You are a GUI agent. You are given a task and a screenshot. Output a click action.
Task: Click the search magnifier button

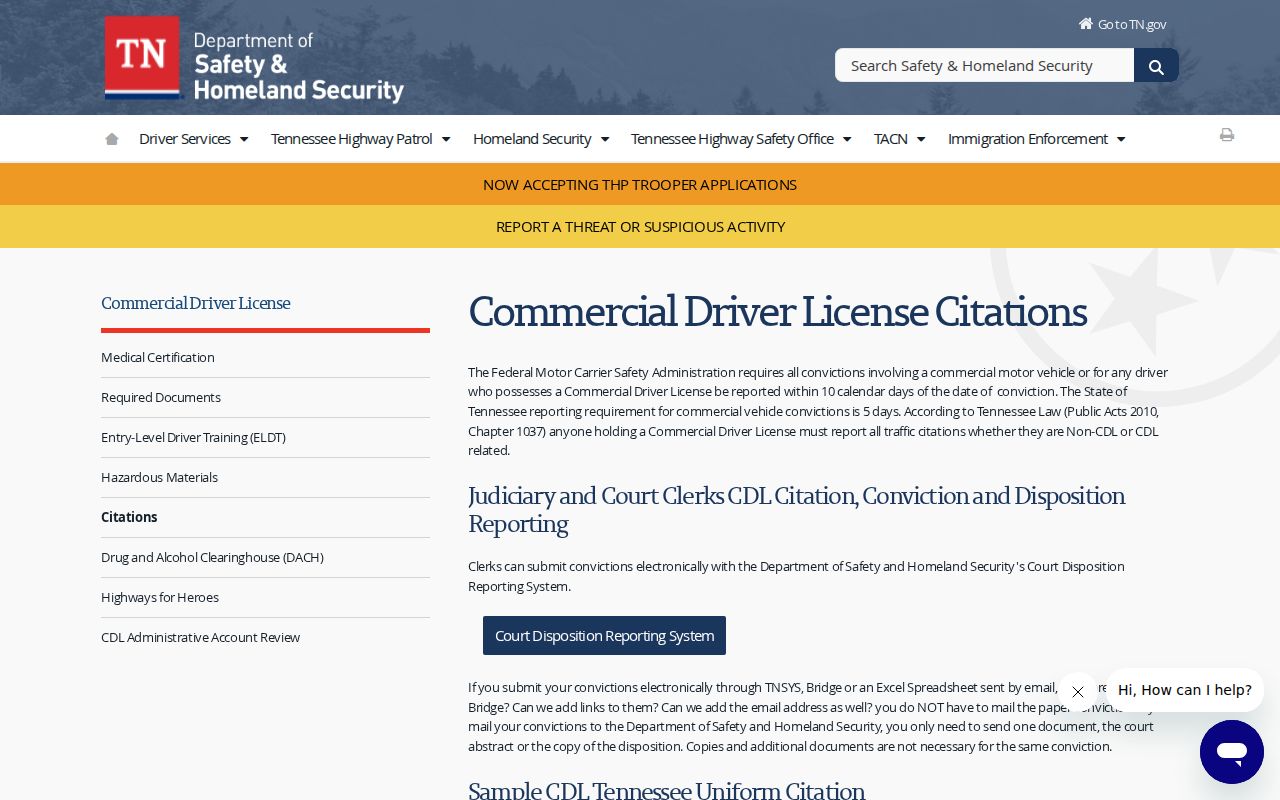point(1156,66)
